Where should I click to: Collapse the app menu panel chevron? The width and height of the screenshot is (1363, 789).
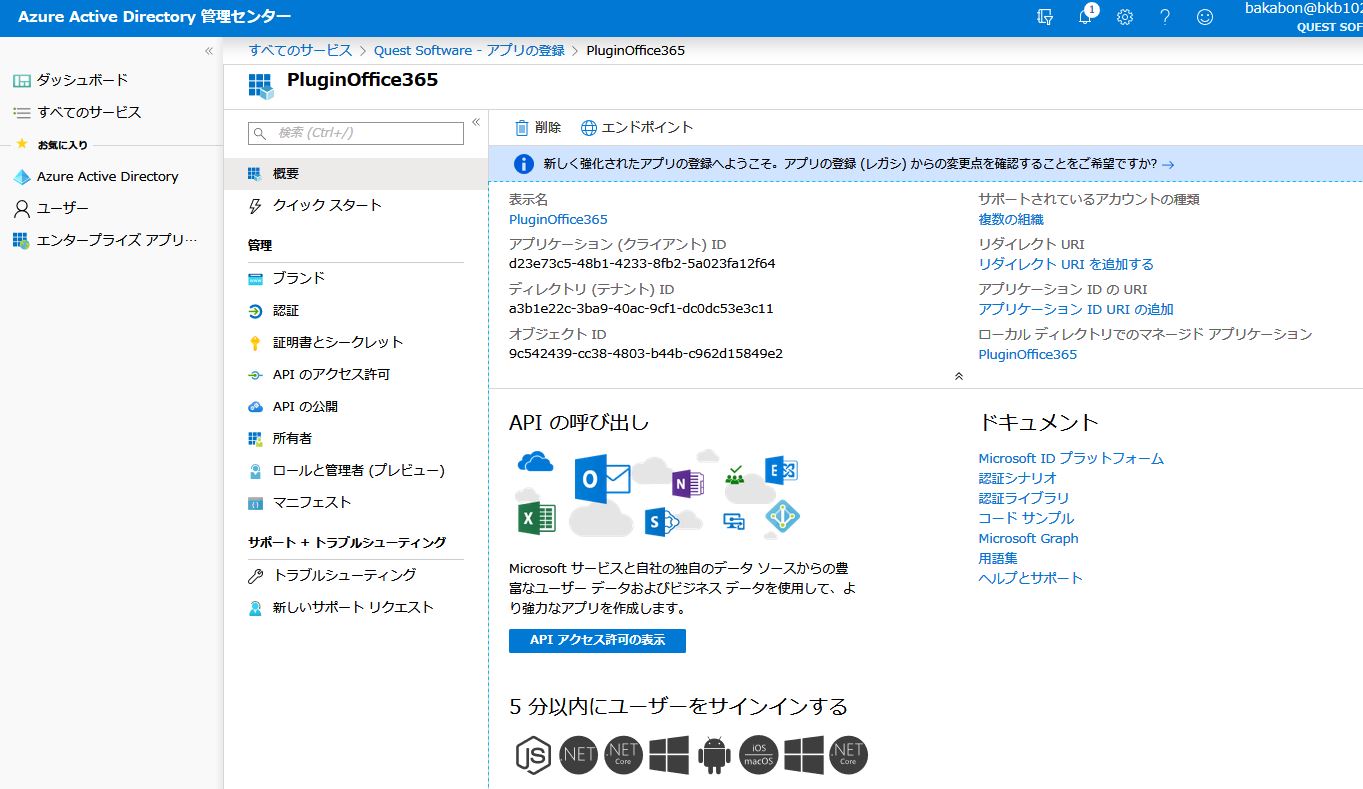(x=476, y=122)
